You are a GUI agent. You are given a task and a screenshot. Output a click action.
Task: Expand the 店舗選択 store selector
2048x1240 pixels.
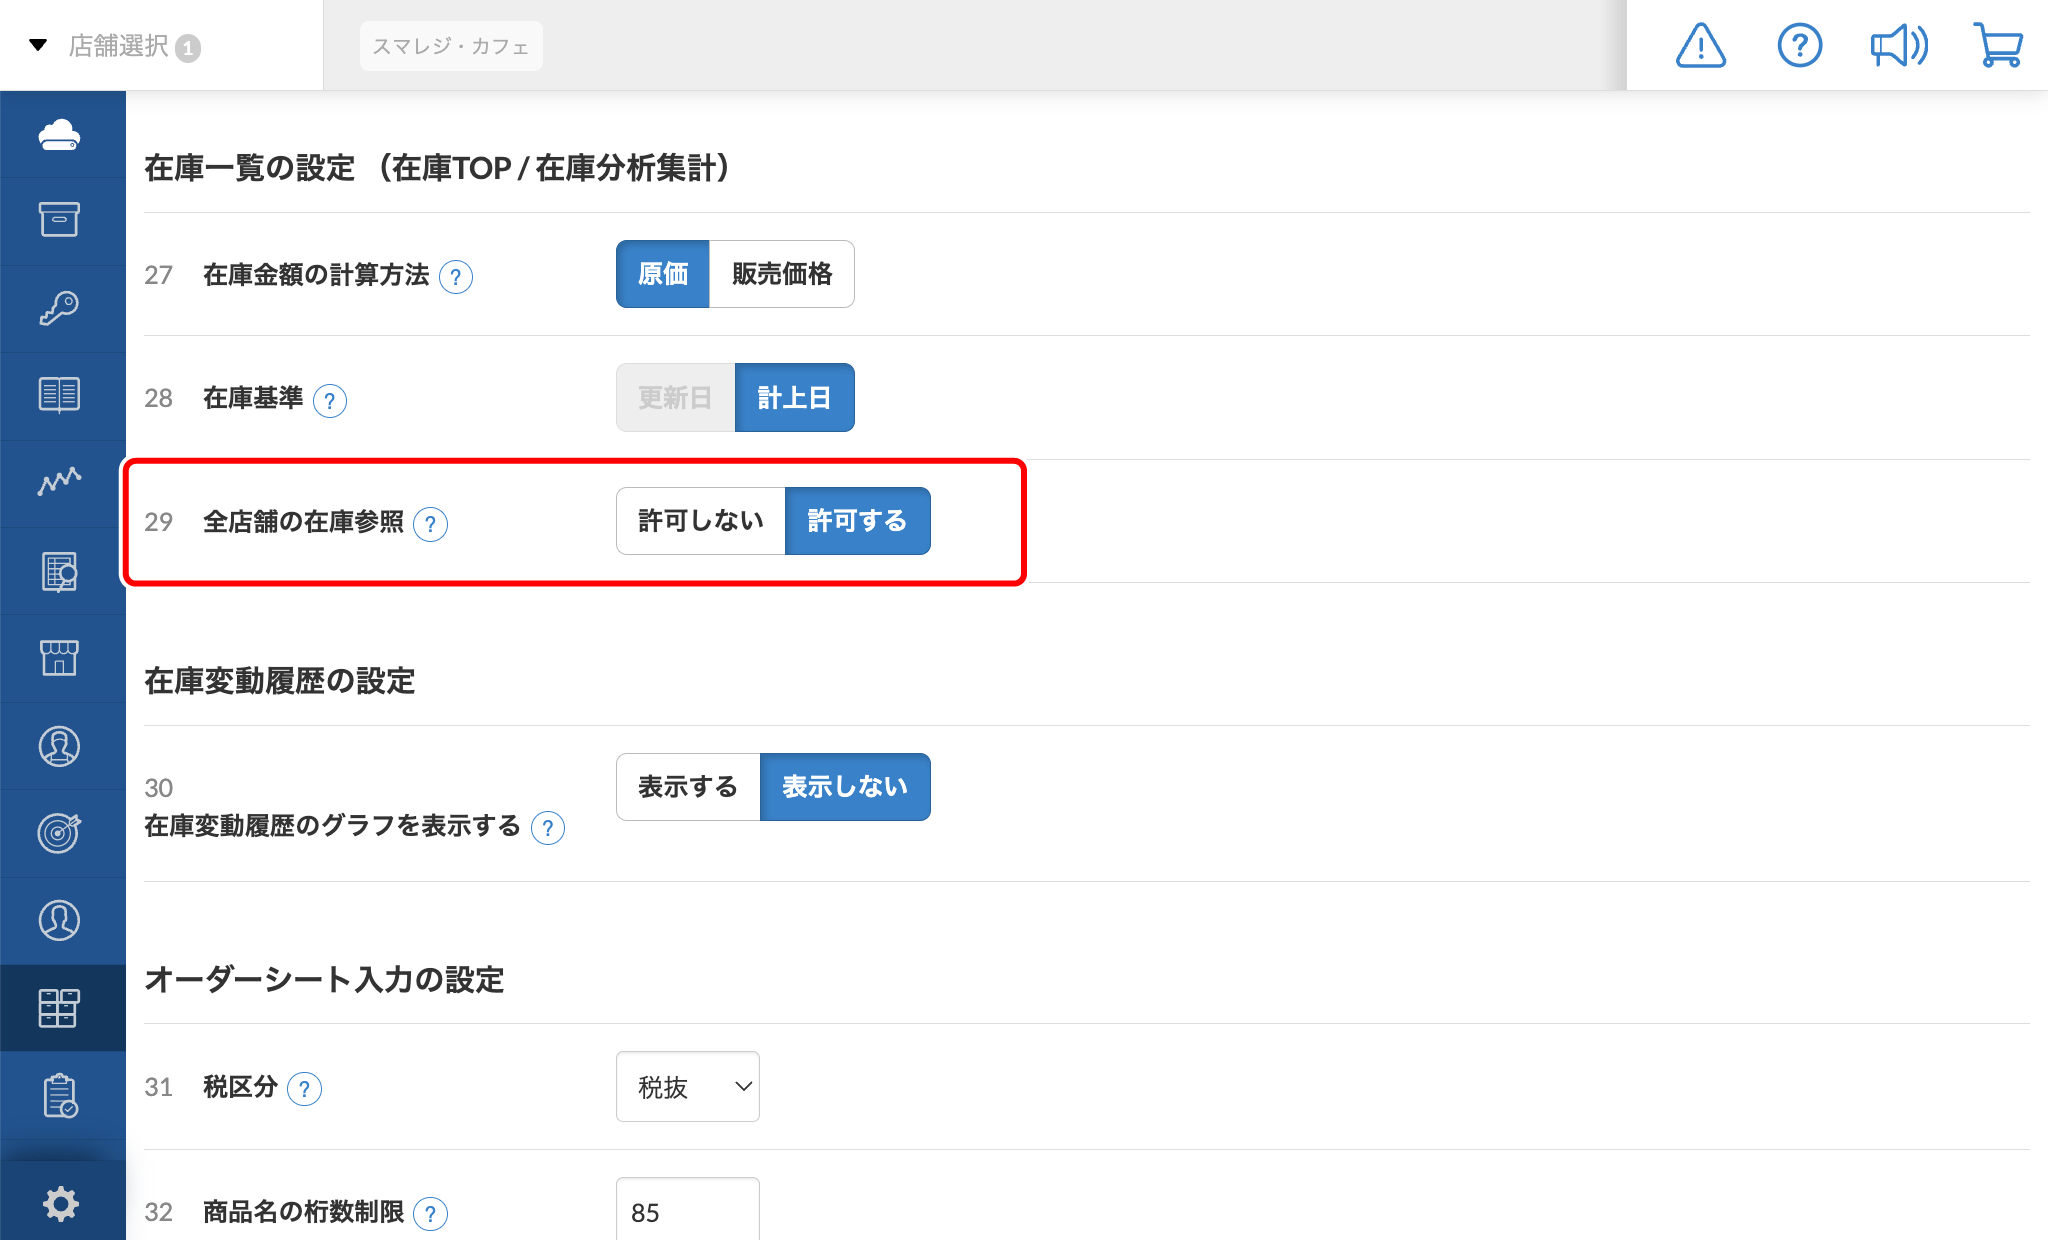coord(115,46)
